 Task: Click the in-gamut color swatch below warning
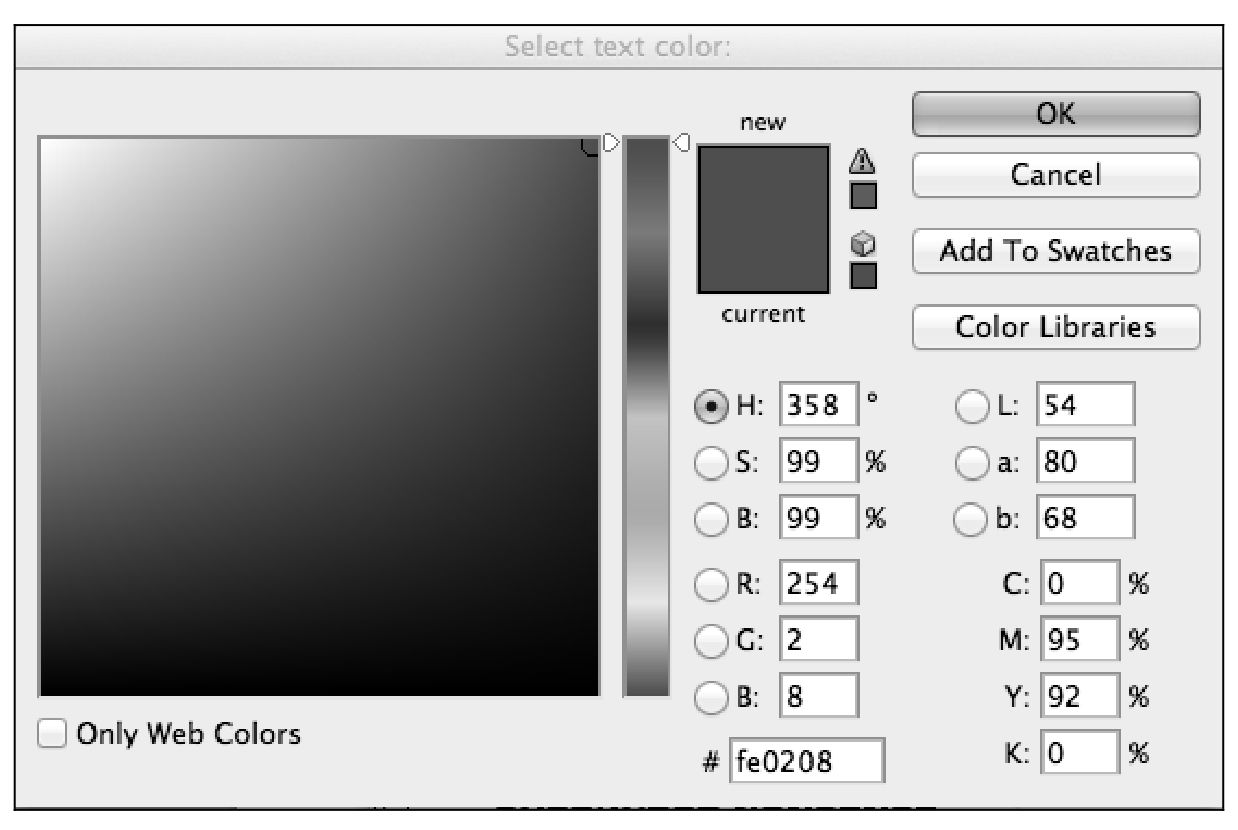[x=863, y=194]
